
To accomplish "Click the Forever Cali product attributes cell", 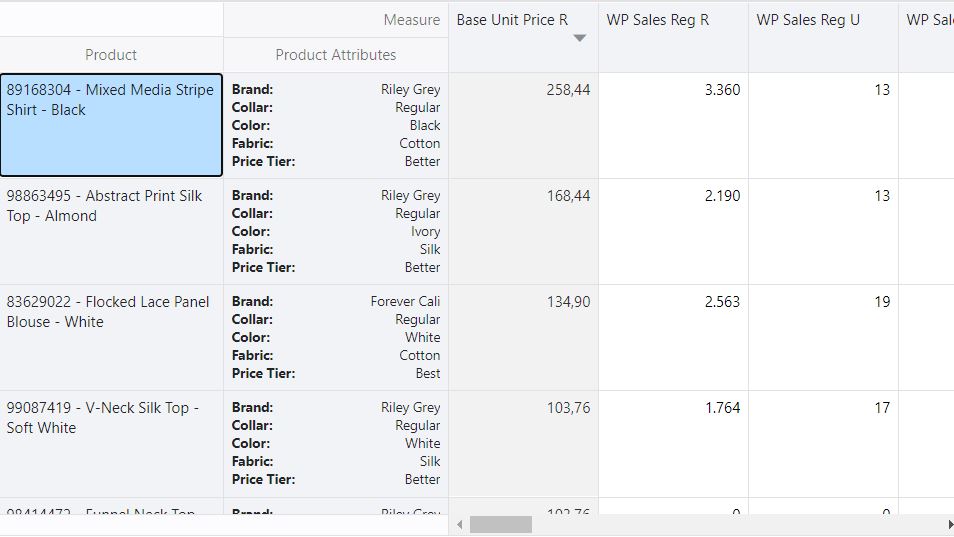I will pyautogui.click(x=336, y=337).
